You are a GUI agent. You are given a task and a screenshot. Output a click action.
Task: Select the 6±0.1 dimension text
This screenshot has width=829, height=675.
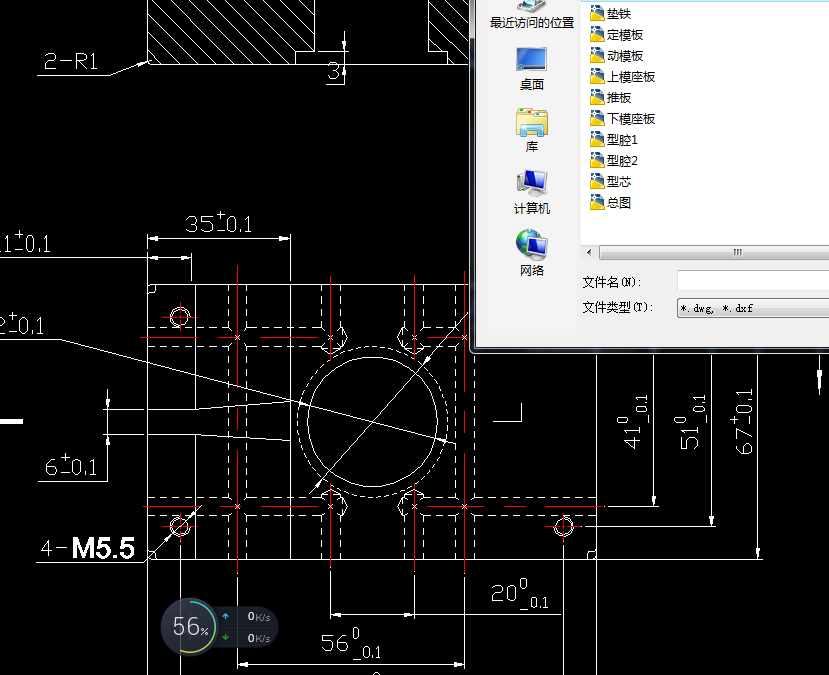70,466
